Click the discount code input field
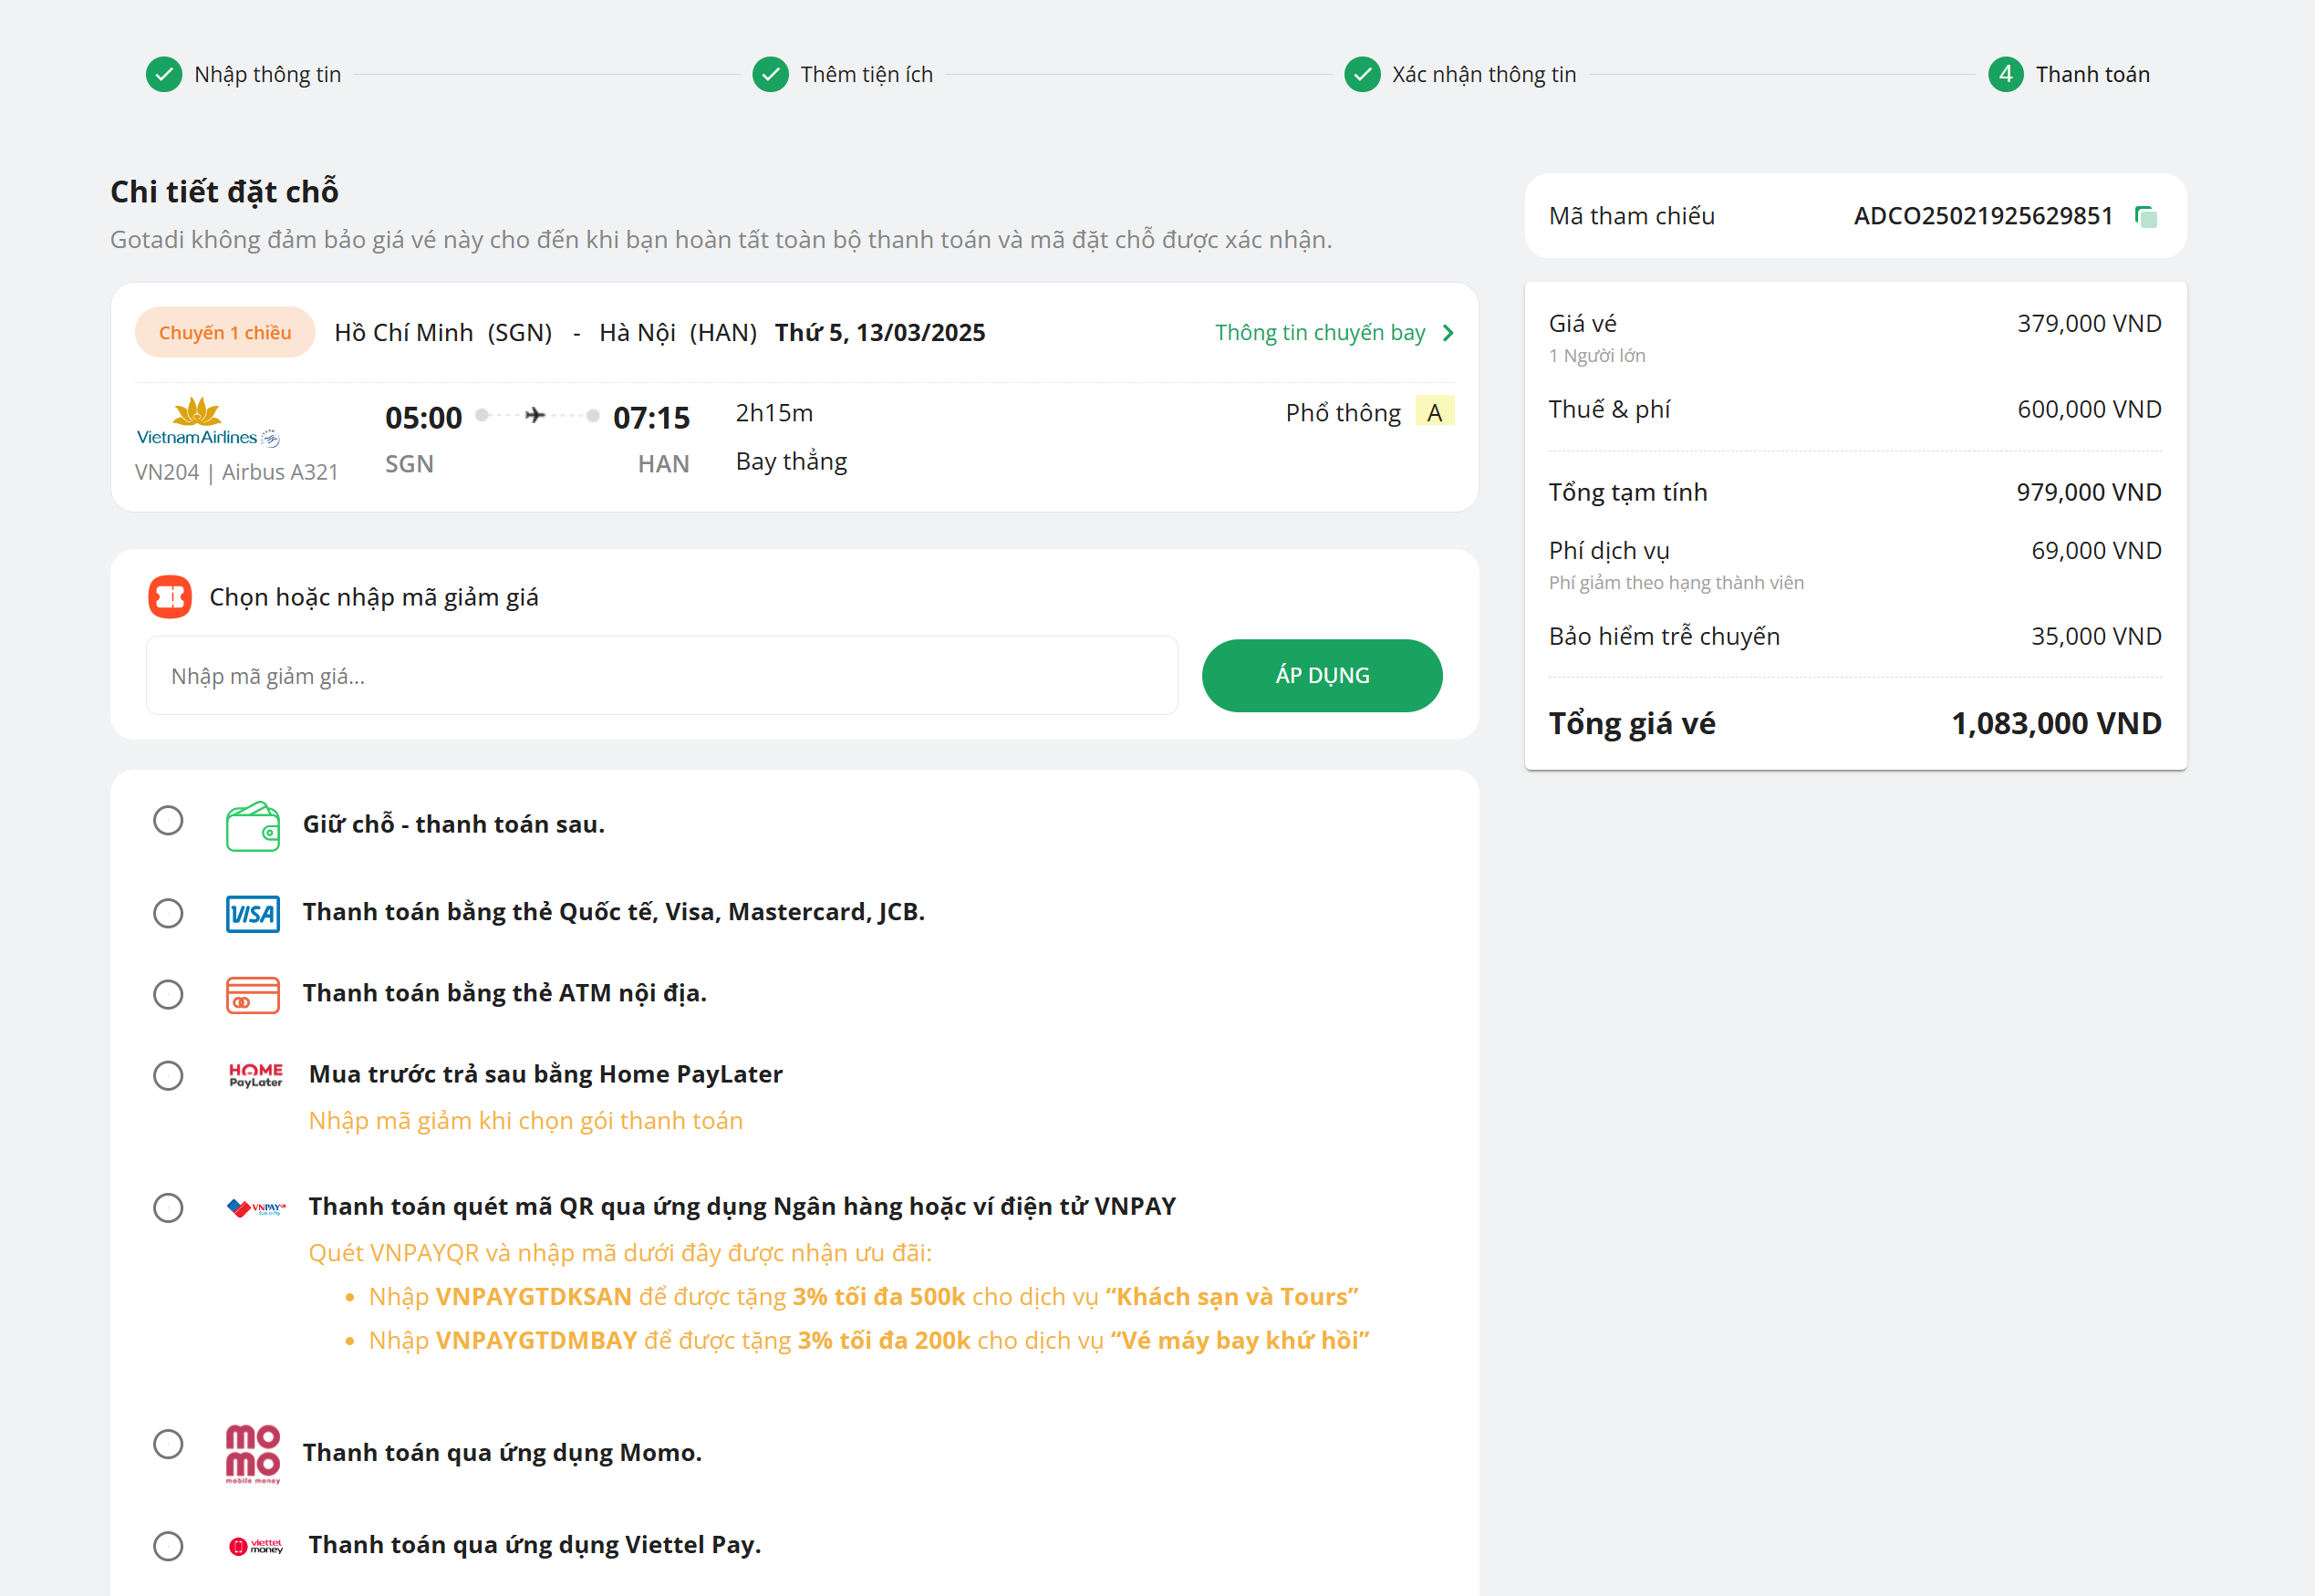2315x1596 pixels. pyautogui.click(x=661, y=676)
